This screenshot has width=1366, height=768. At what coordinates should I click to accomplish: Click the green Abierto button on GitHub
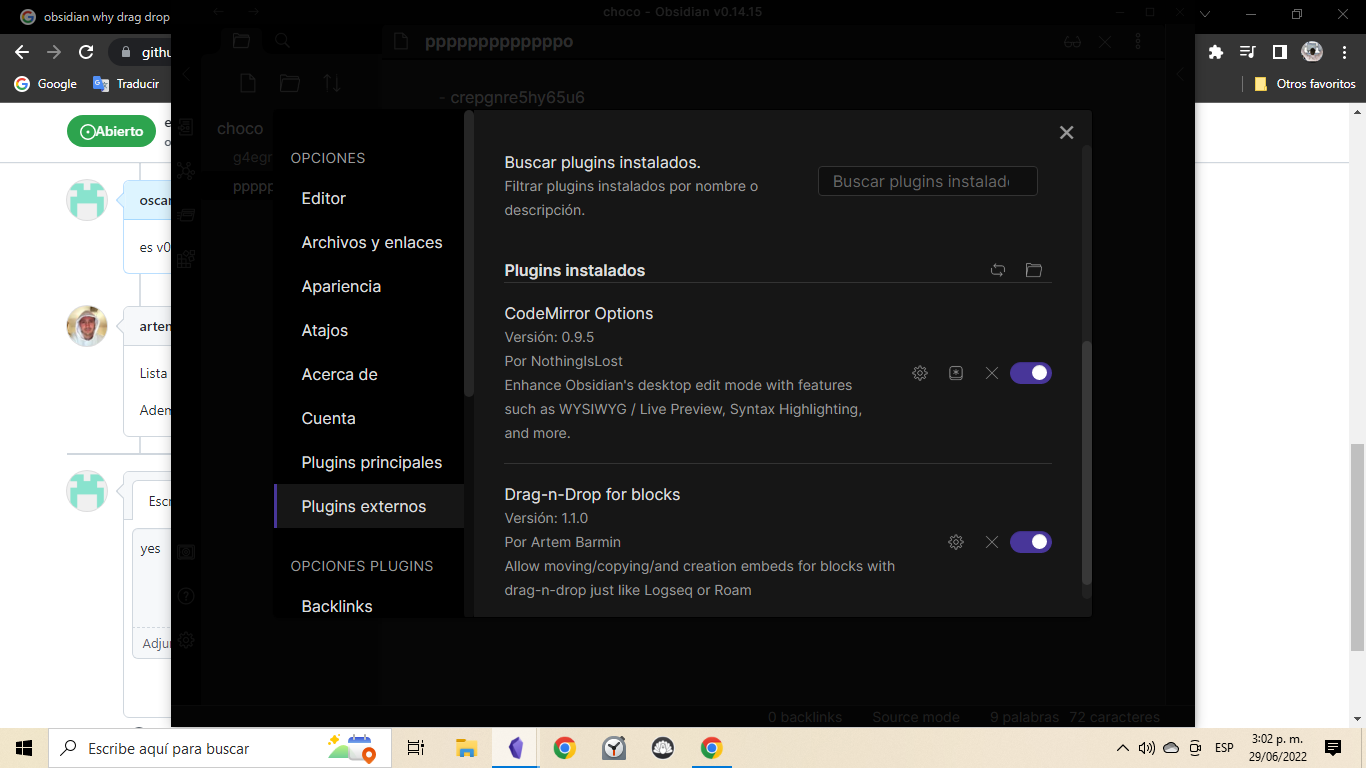coord(111,131)
